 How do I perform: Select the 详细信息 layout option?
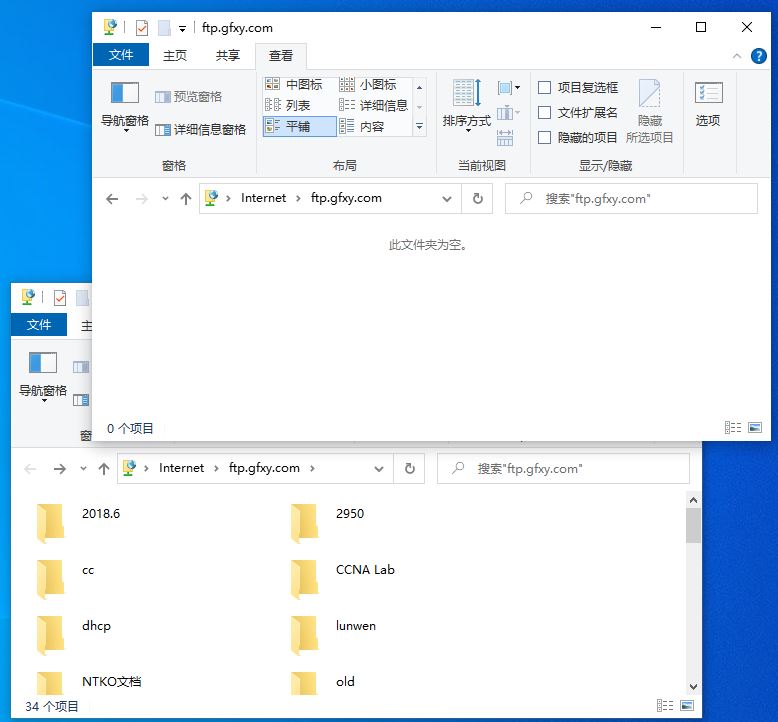tap(374, 106)
